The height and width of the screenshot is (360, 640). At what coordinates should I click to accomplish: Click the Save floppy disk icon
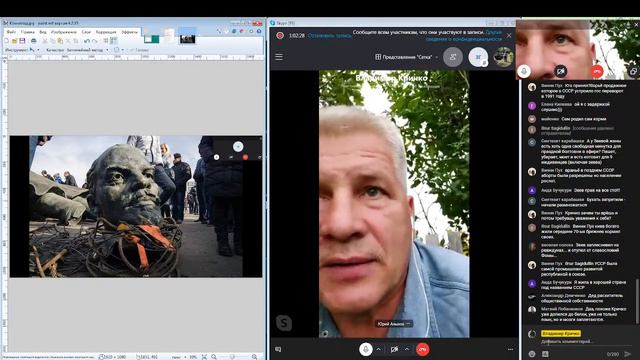(x=22, y=41)
